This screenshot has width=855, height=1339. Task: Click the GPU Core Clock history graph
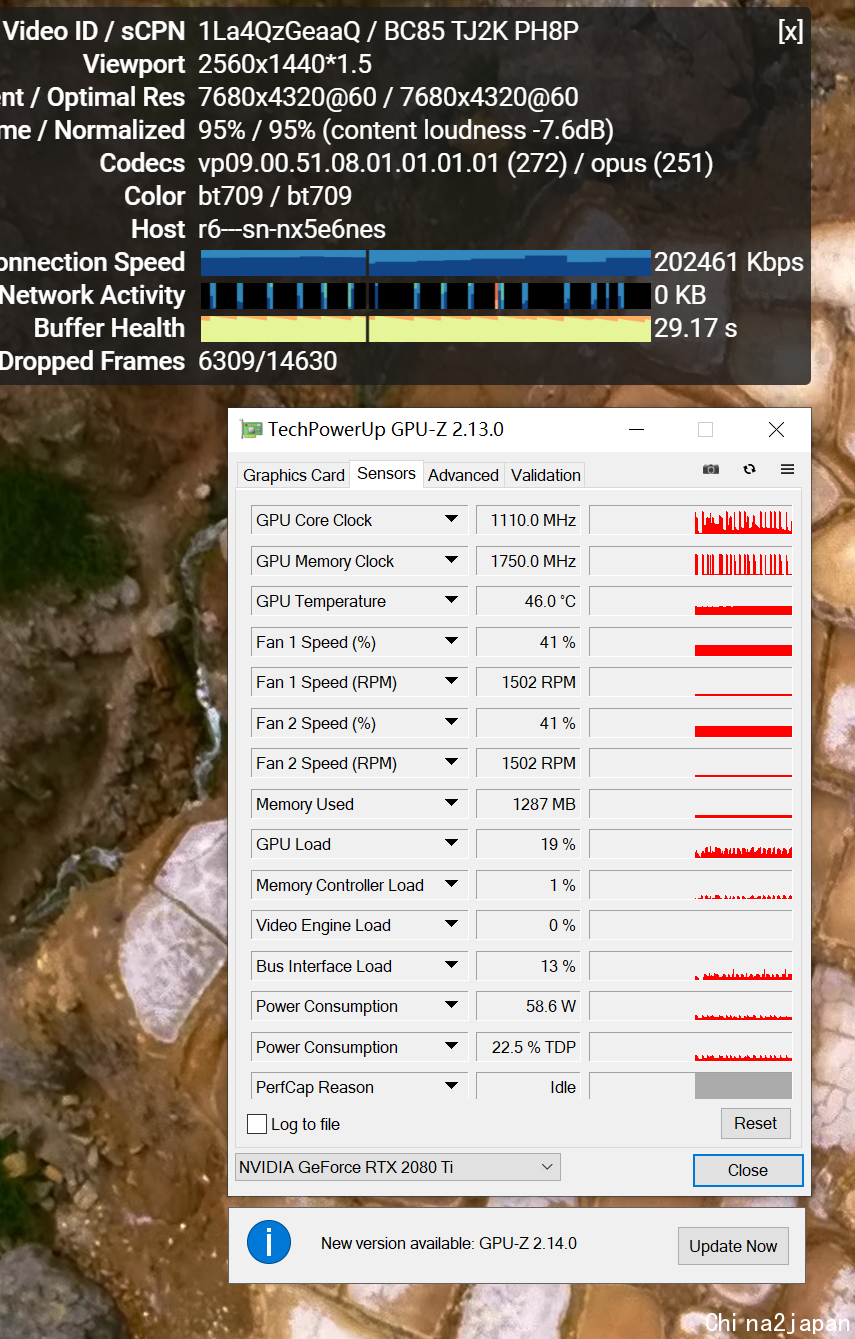tap(691, 520)
